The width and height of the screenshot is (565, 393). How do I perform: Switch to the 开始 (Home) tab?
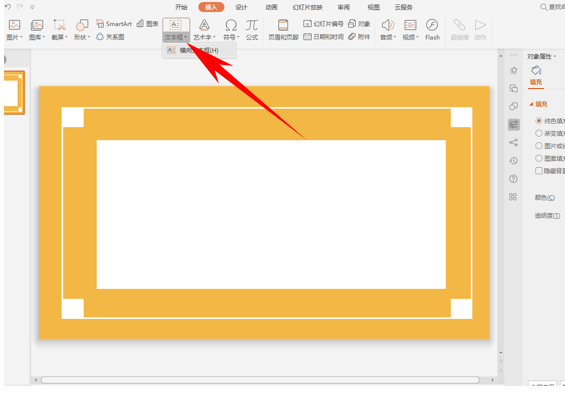181,7
